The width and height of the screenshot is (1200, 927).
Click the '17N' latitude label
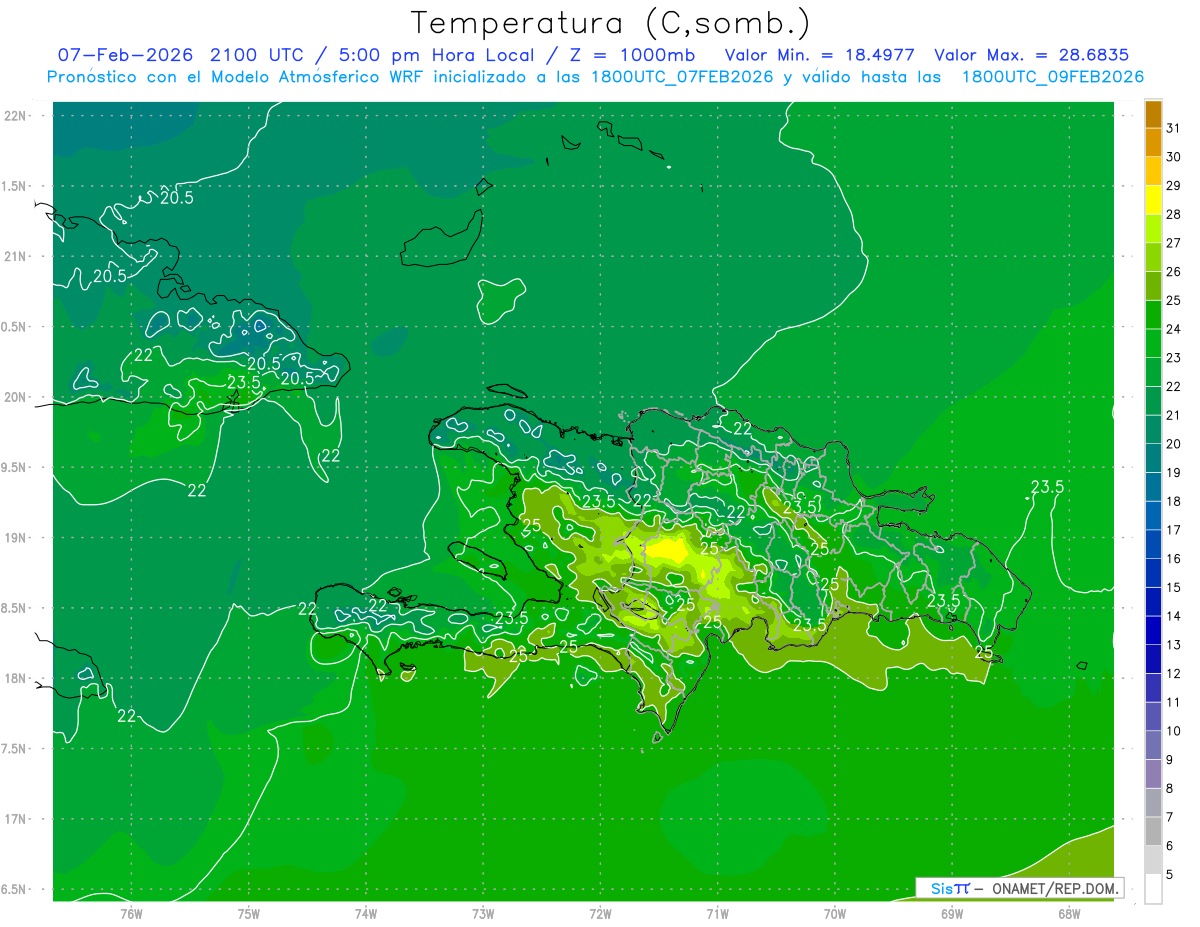16,819
